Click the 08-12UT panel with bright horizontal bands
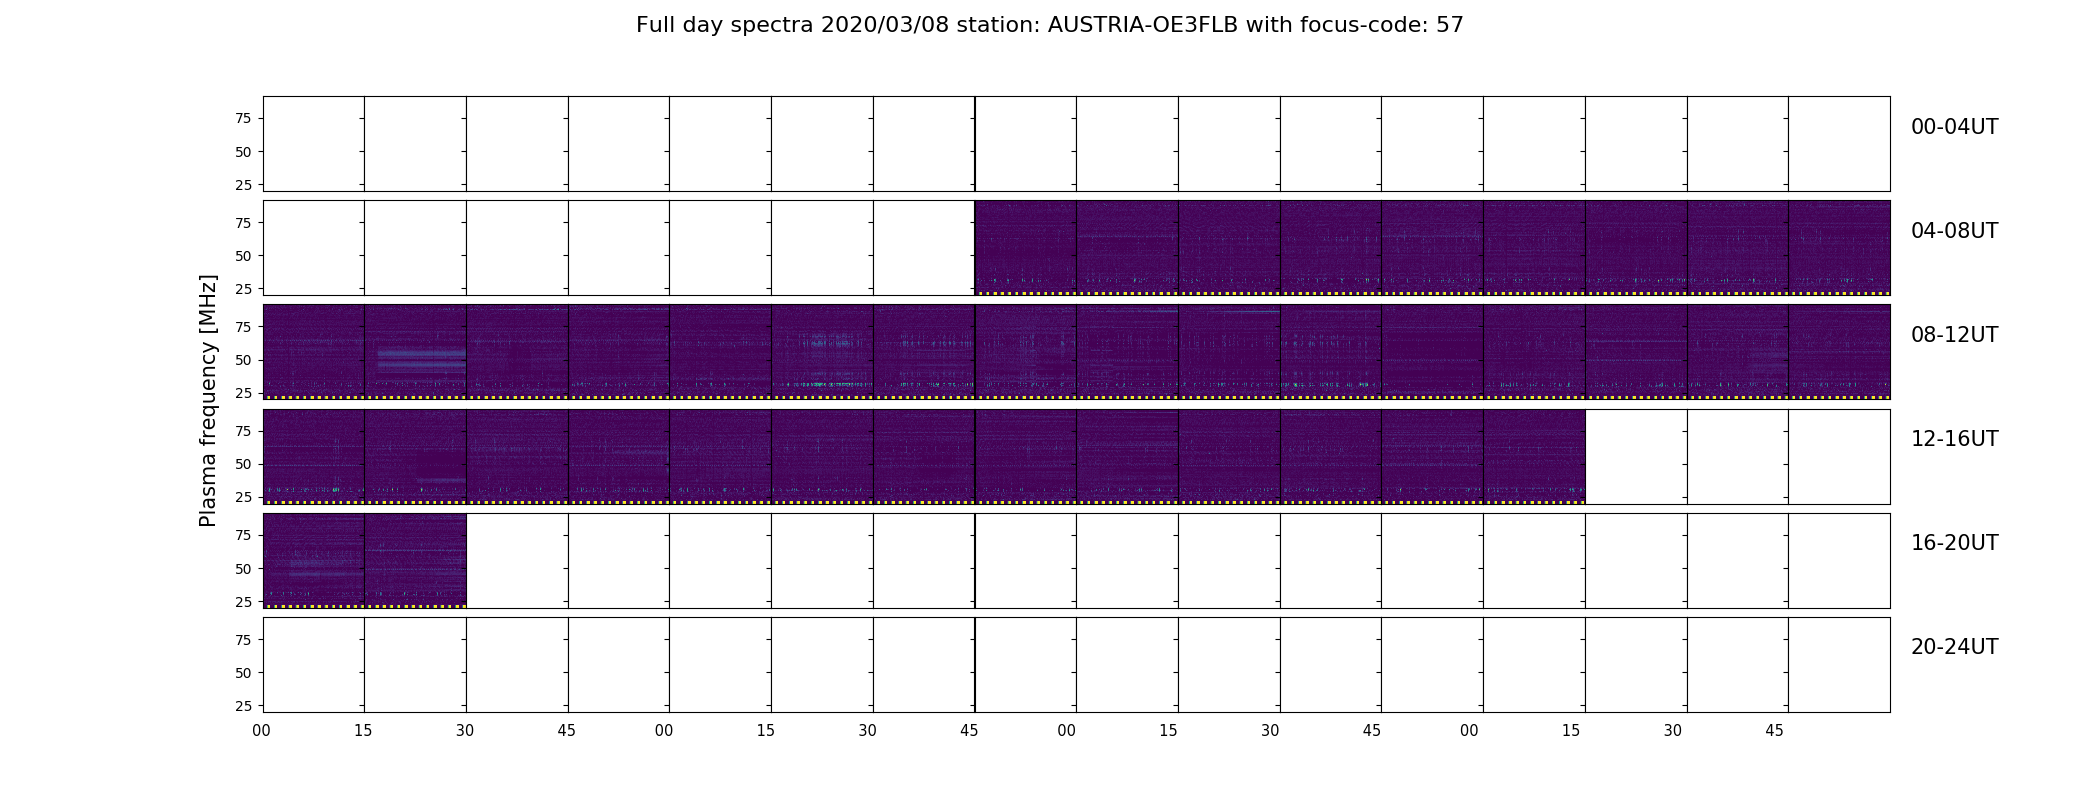The image size is (2100, 800). tap(415, 352)
